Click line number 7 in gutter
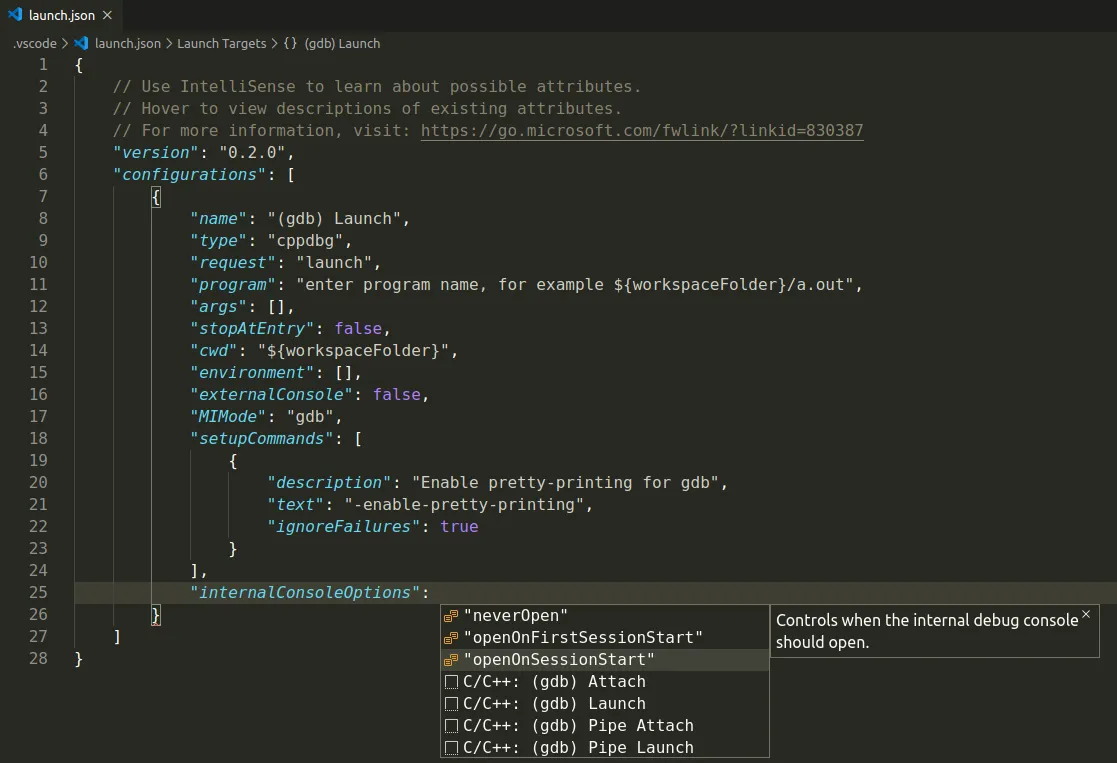1117x763 pixels. pyautogui.click(x=43, y=197)
